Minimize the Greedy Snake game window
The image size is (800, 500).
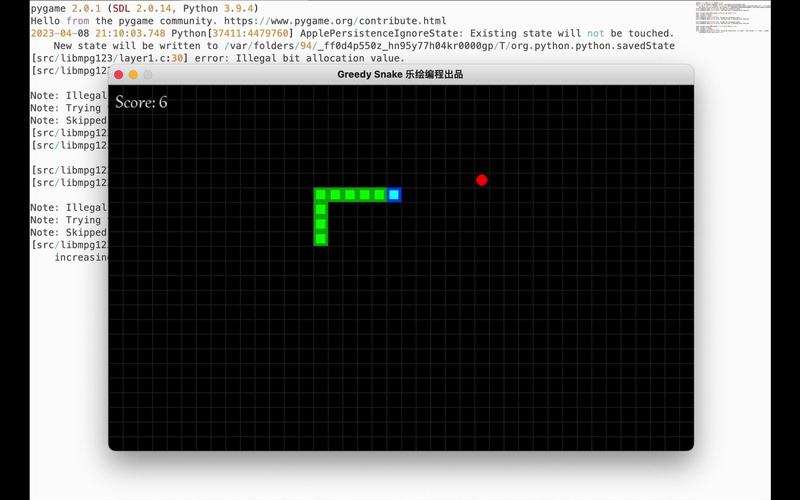(x=133, y=75)
